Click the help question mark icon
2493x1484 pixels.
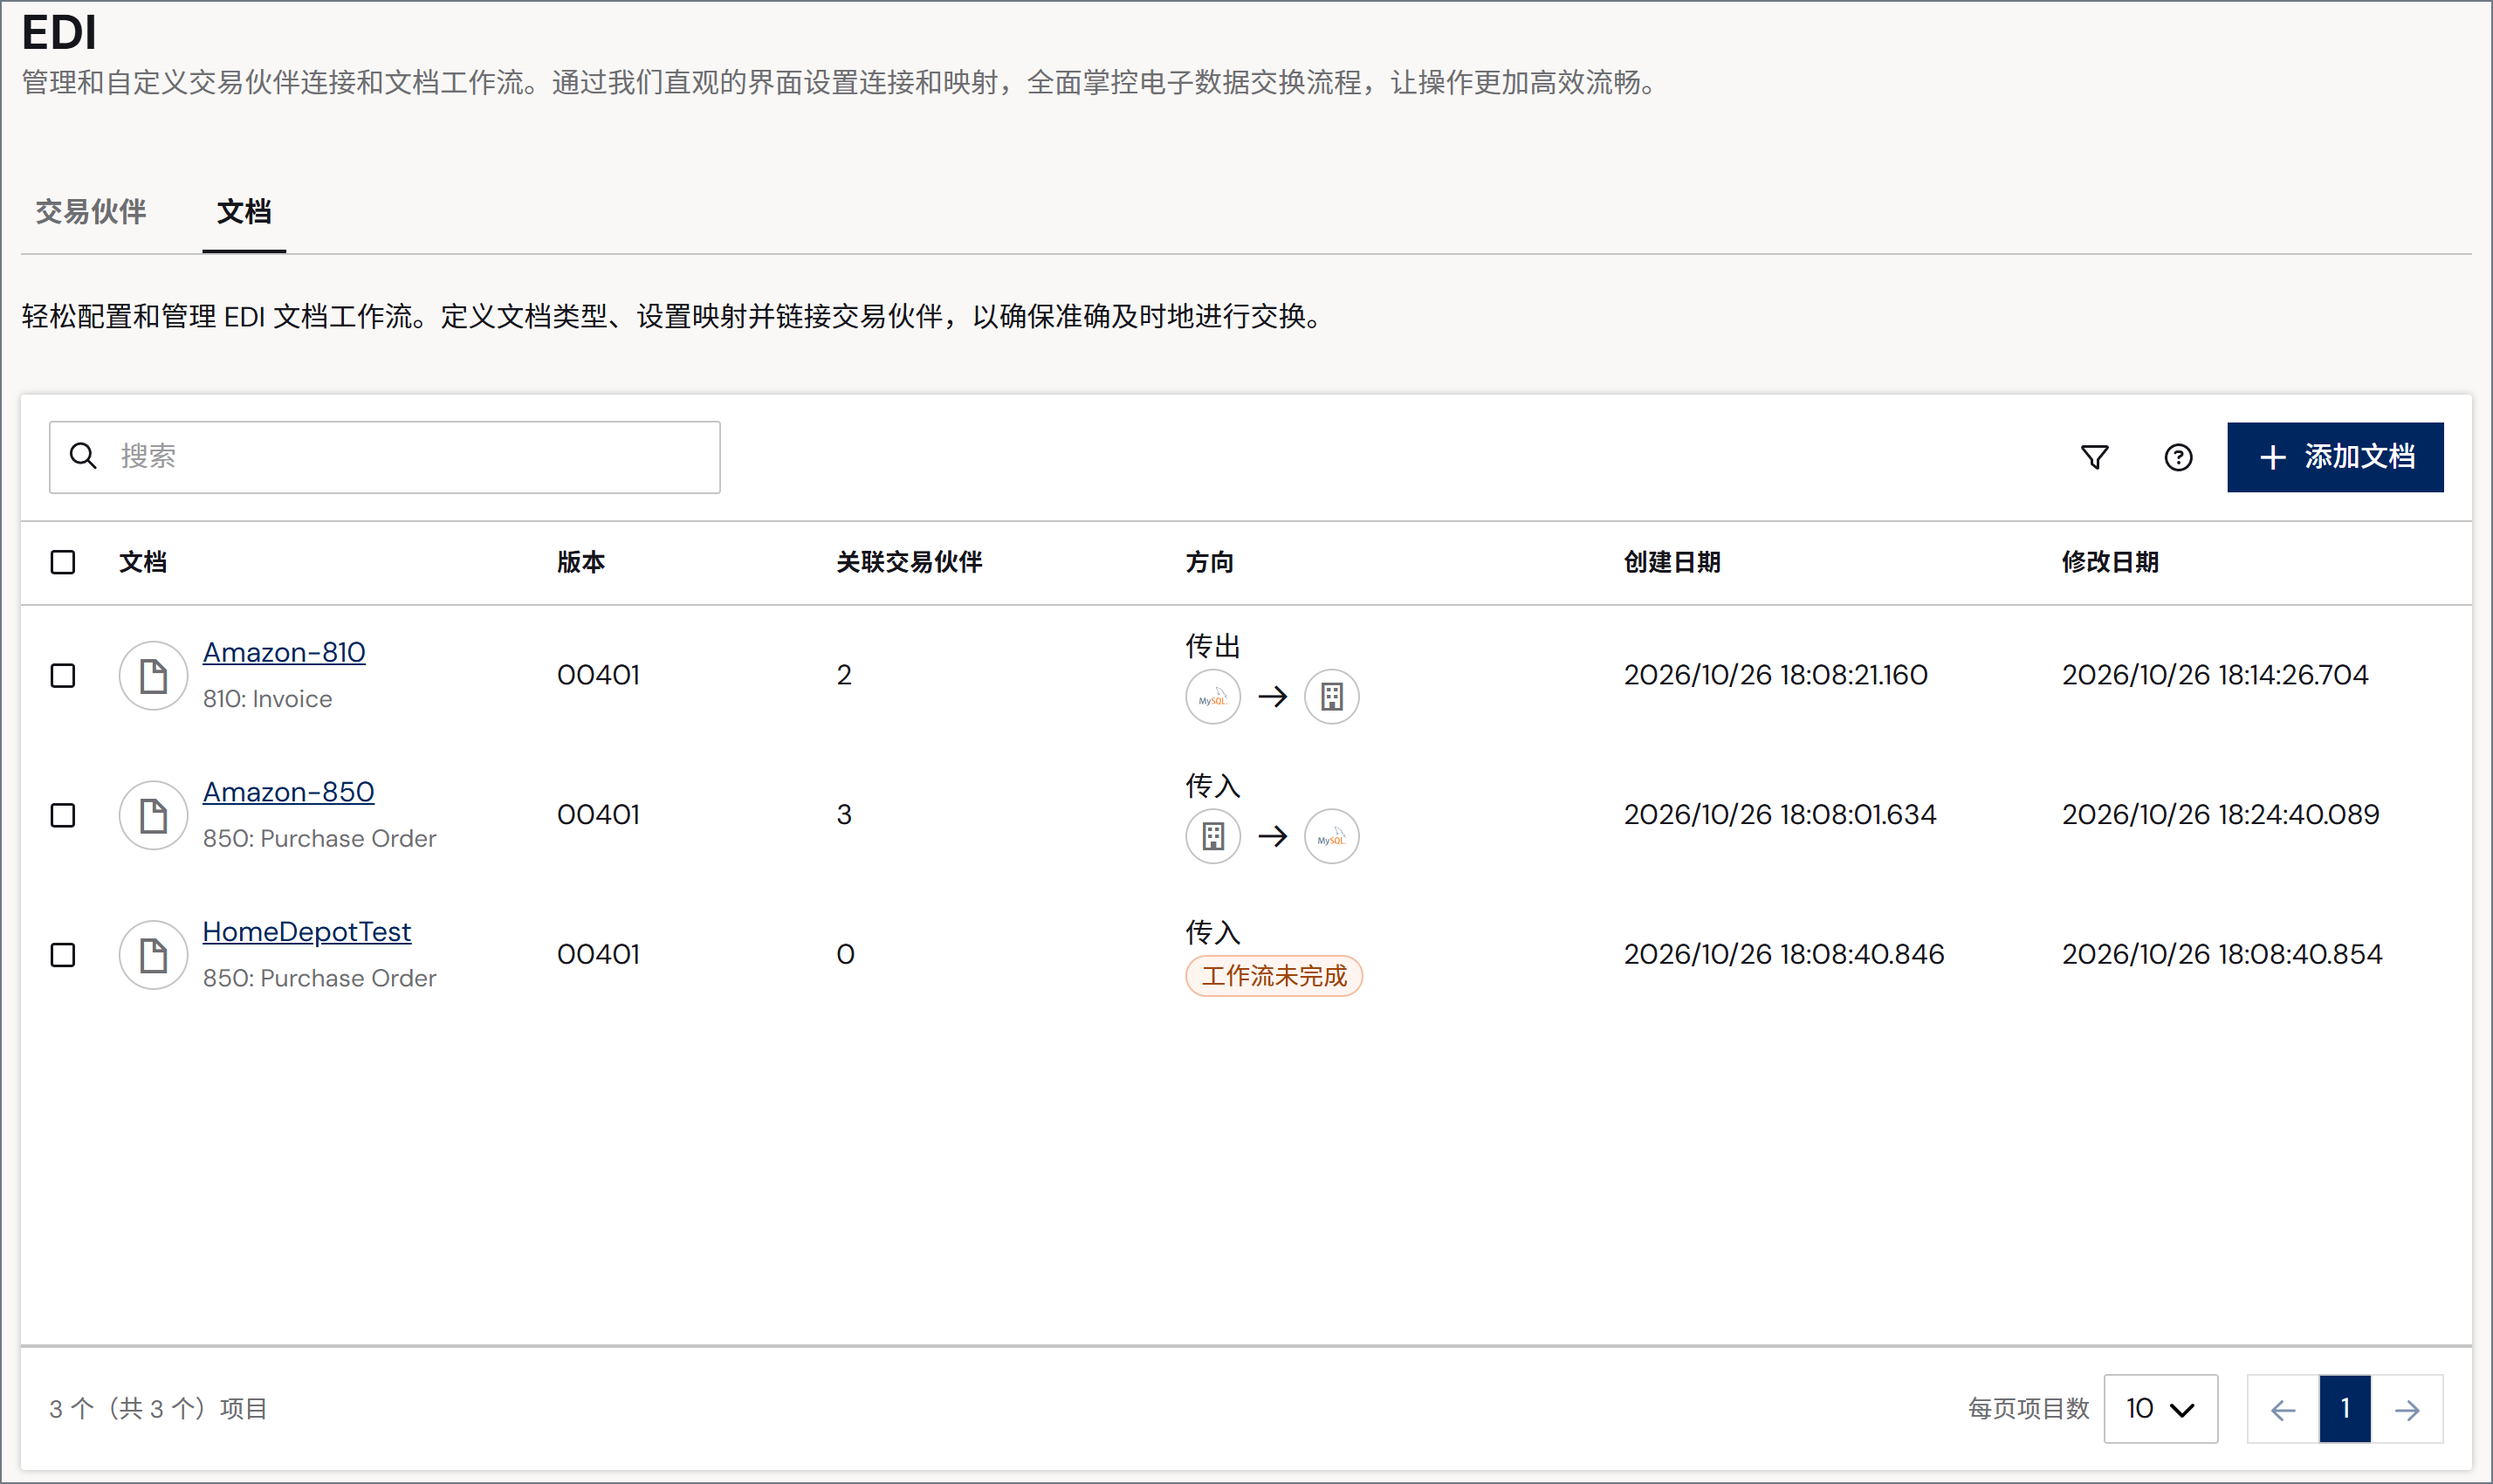click(2178, 457)
